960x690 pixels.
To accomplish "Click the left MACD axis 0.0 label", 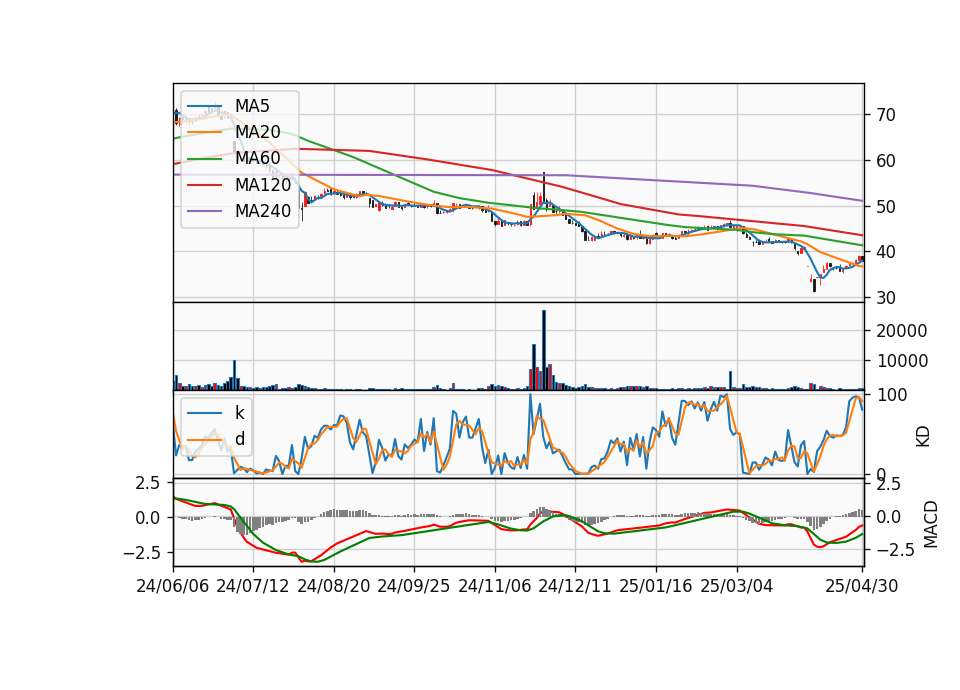I will coord(148,518).
